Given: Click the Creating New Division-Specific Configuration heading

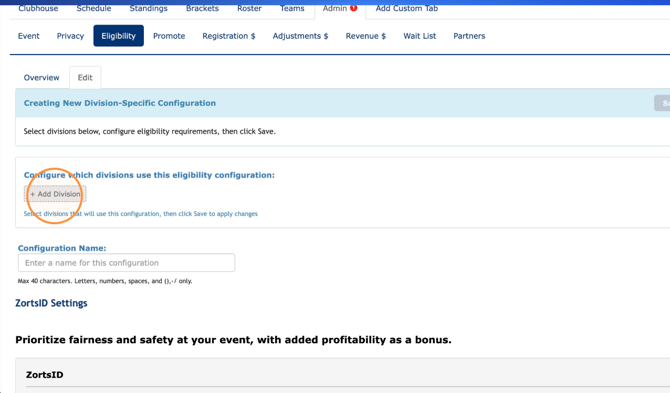Looking at the screenshot, I should 120,103.
